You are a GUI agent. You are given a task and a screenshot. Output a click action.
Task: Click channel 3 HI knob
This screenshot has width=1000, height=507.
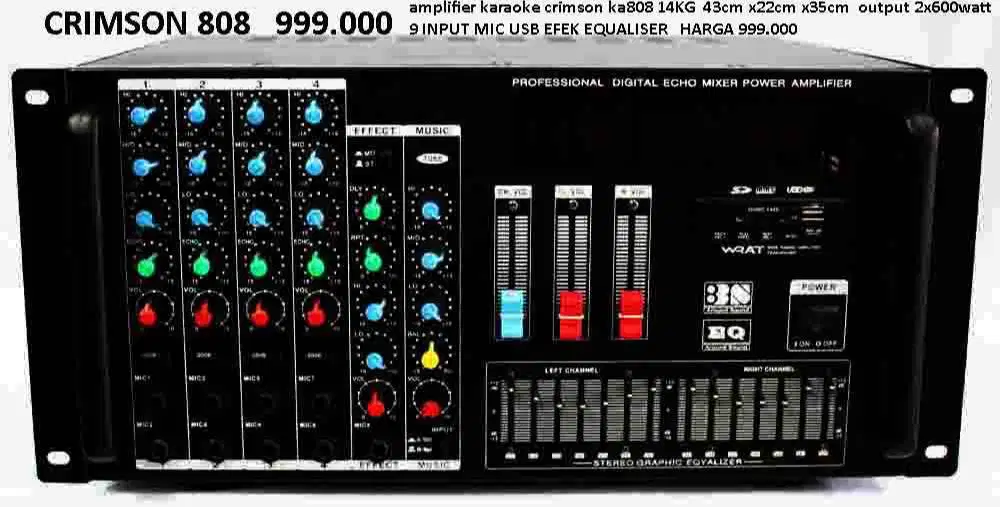coord(255,114)
